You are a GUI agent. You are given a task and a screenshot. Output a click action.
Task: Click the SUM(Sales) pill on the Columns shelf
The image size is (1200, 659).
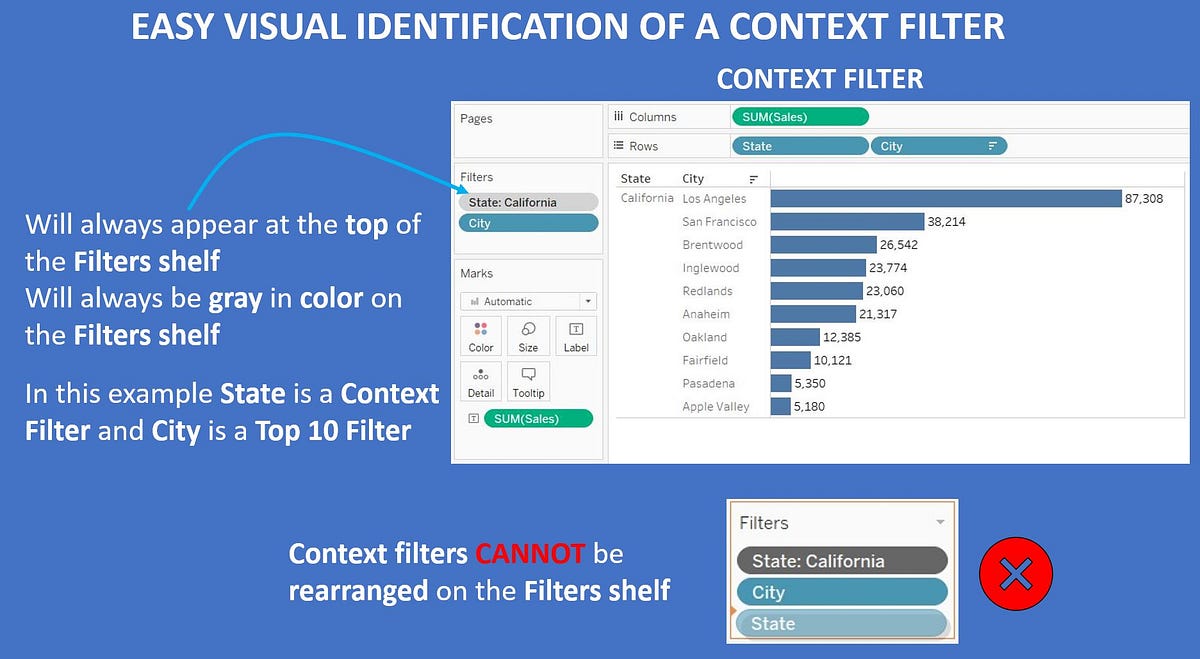(x=799, y=116)
